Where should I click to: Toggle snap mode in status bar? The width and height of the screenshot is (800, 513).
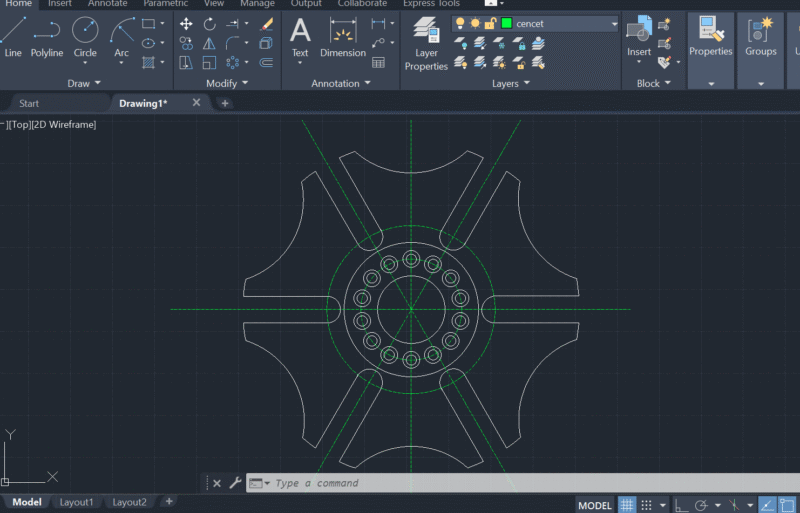[x=646, y=505]
